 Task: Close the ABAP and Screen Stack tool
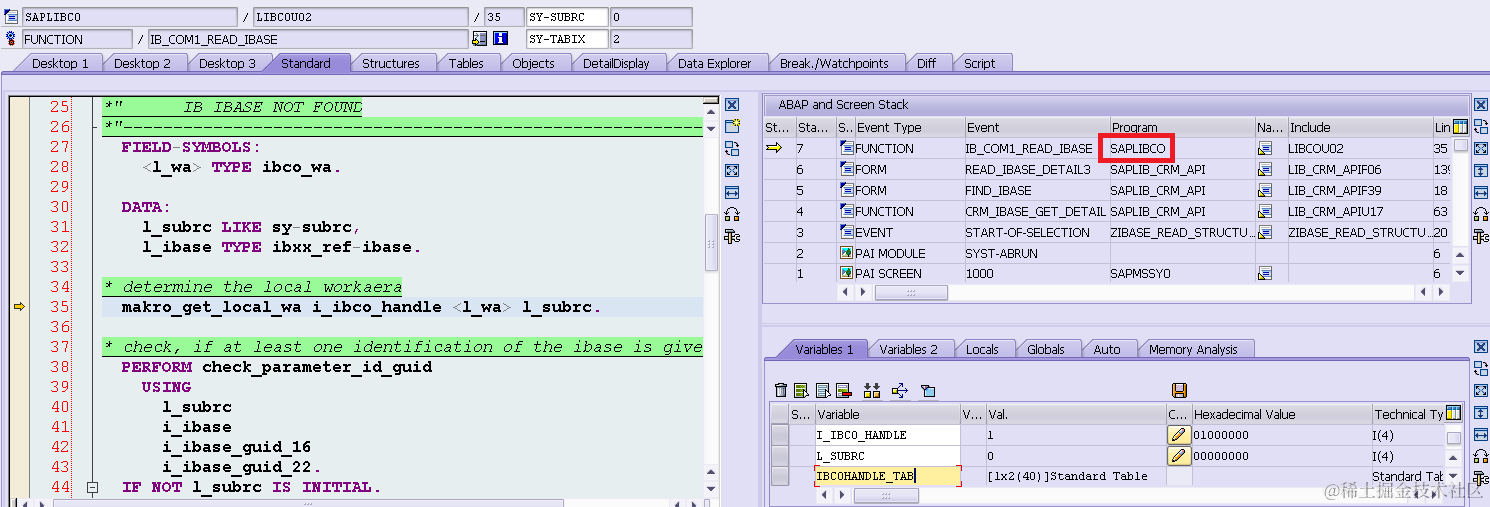(x=1481, y=105)
